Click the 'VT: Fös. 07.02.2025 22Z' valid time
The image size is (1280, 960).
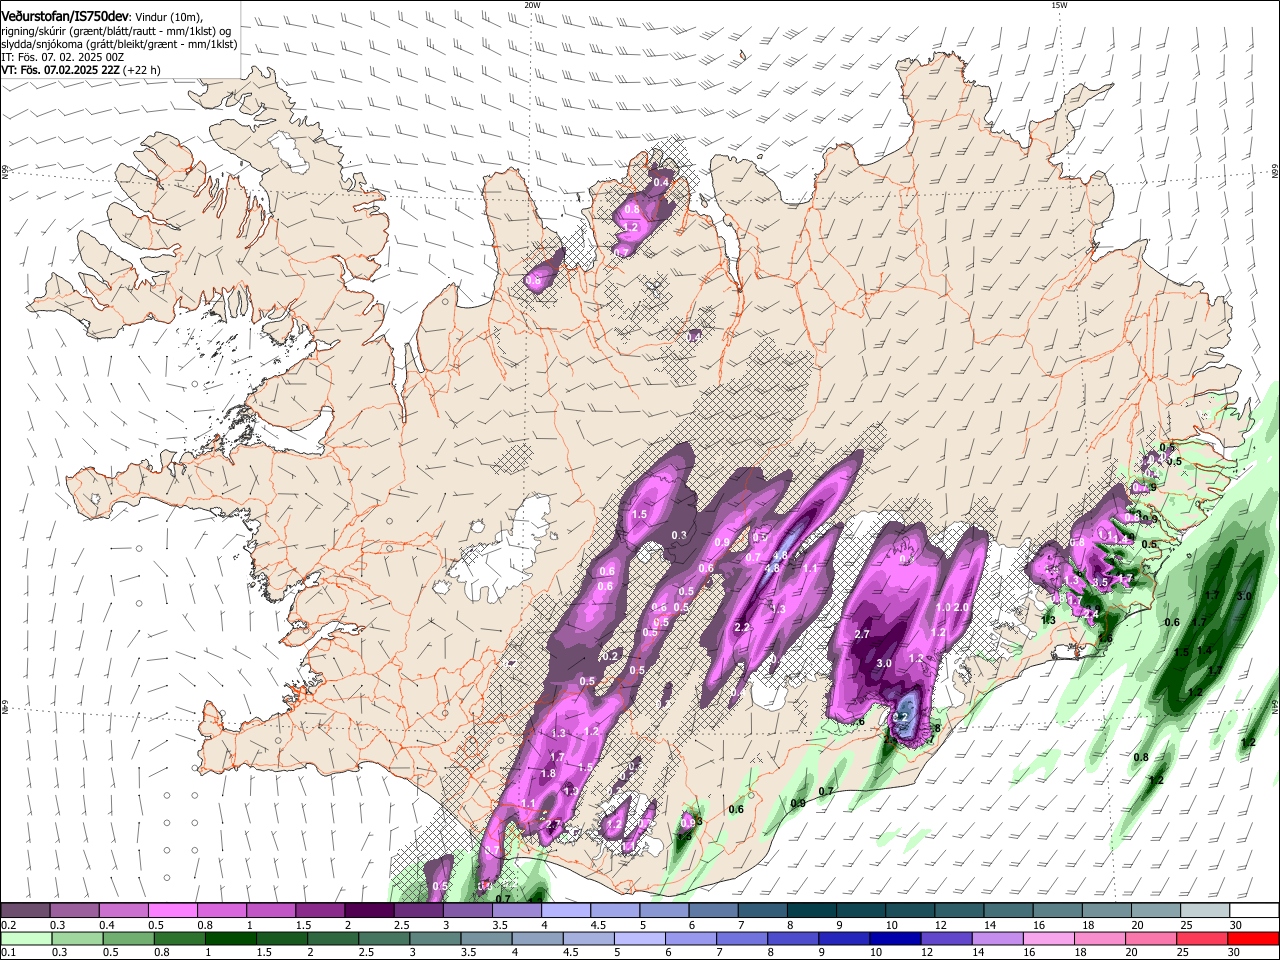[61, 70]
